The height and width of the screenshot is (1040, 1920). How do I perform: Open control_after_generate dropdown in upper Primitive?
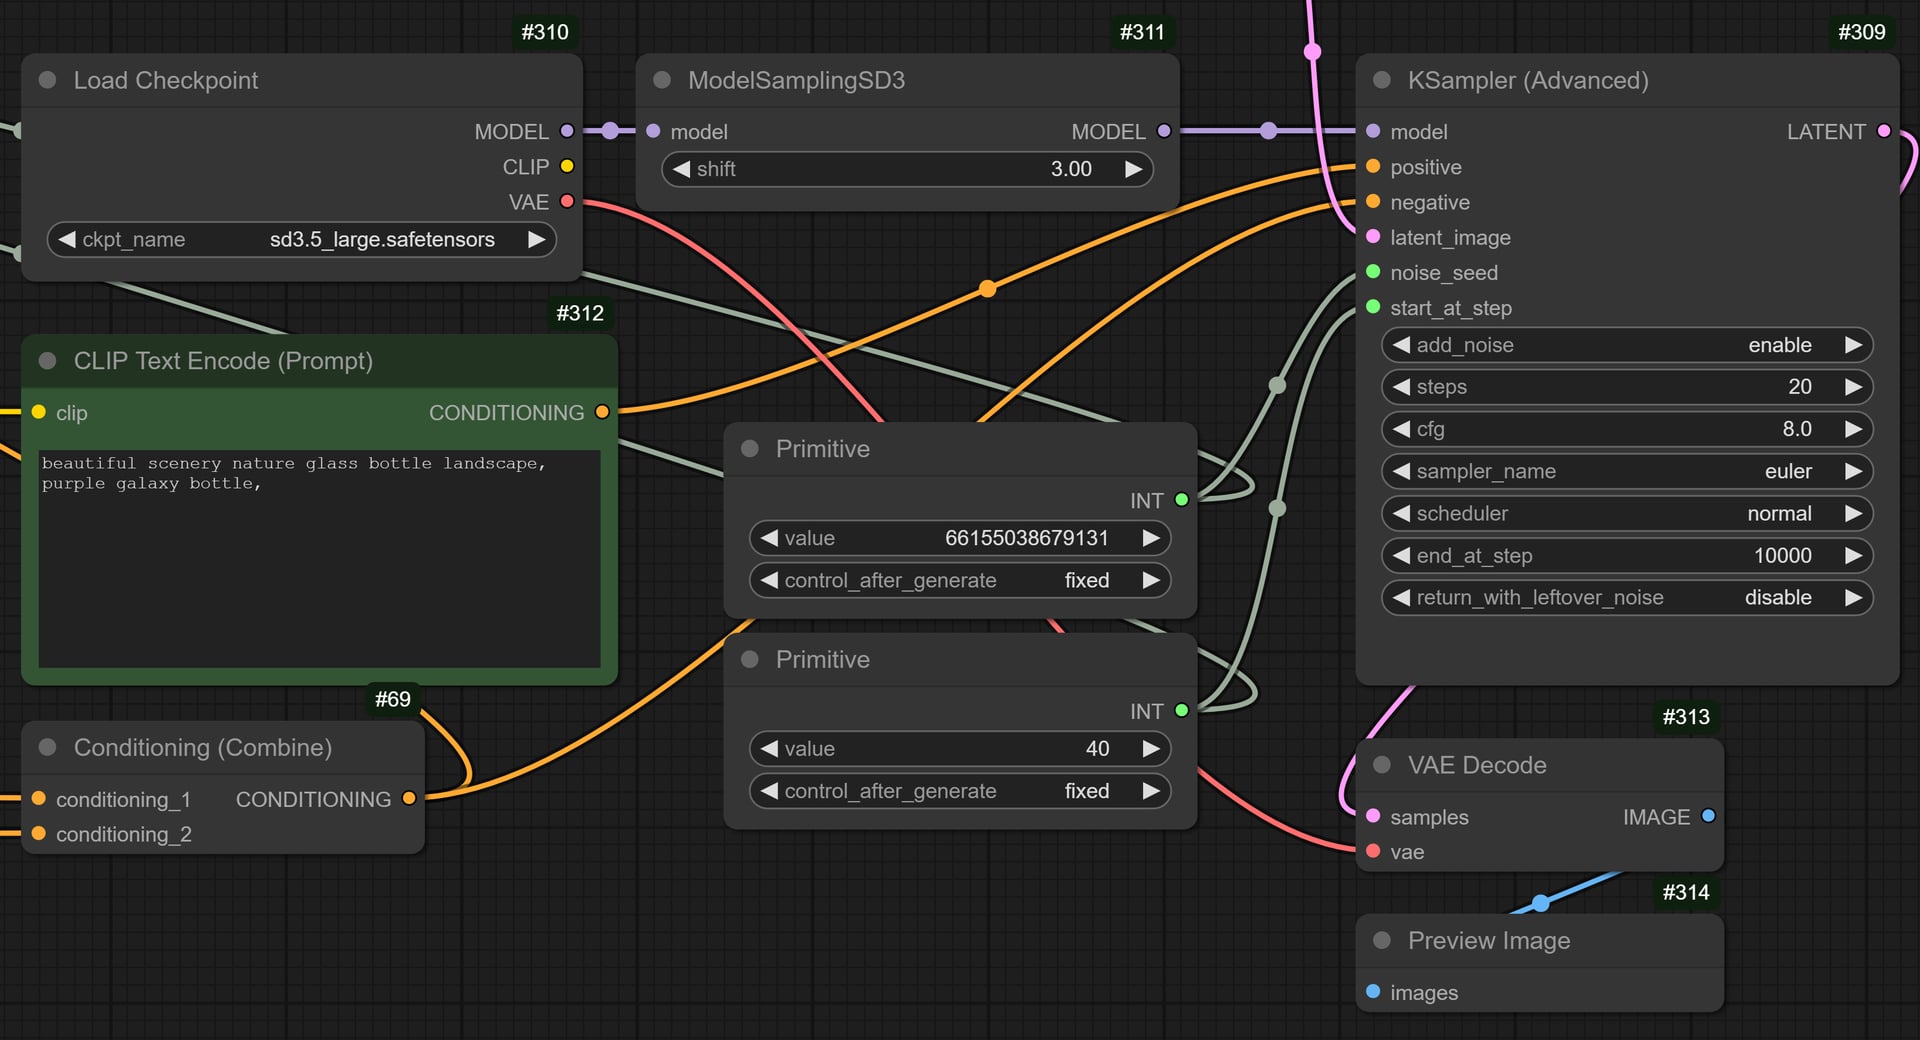point(960,581)
